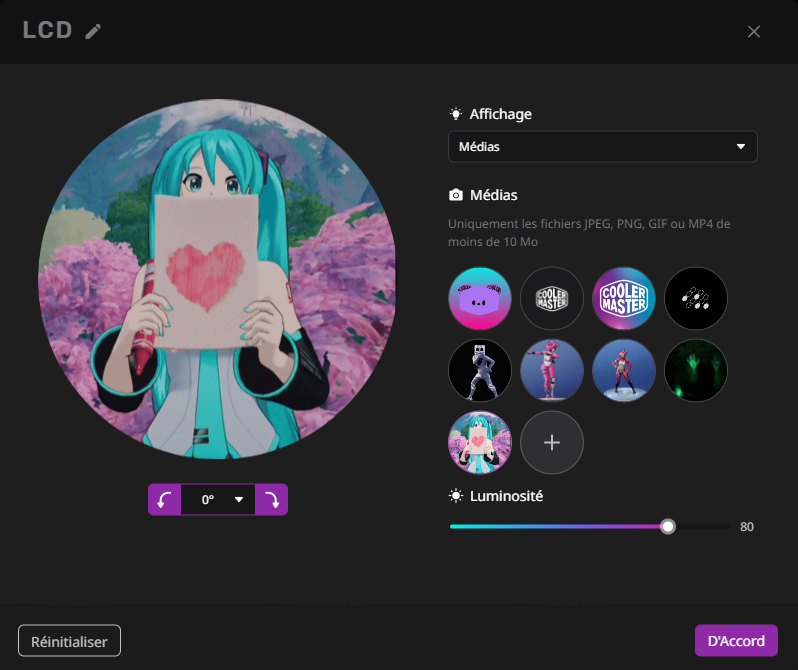Edit the LCD name with pencil icon

(93, 32)
